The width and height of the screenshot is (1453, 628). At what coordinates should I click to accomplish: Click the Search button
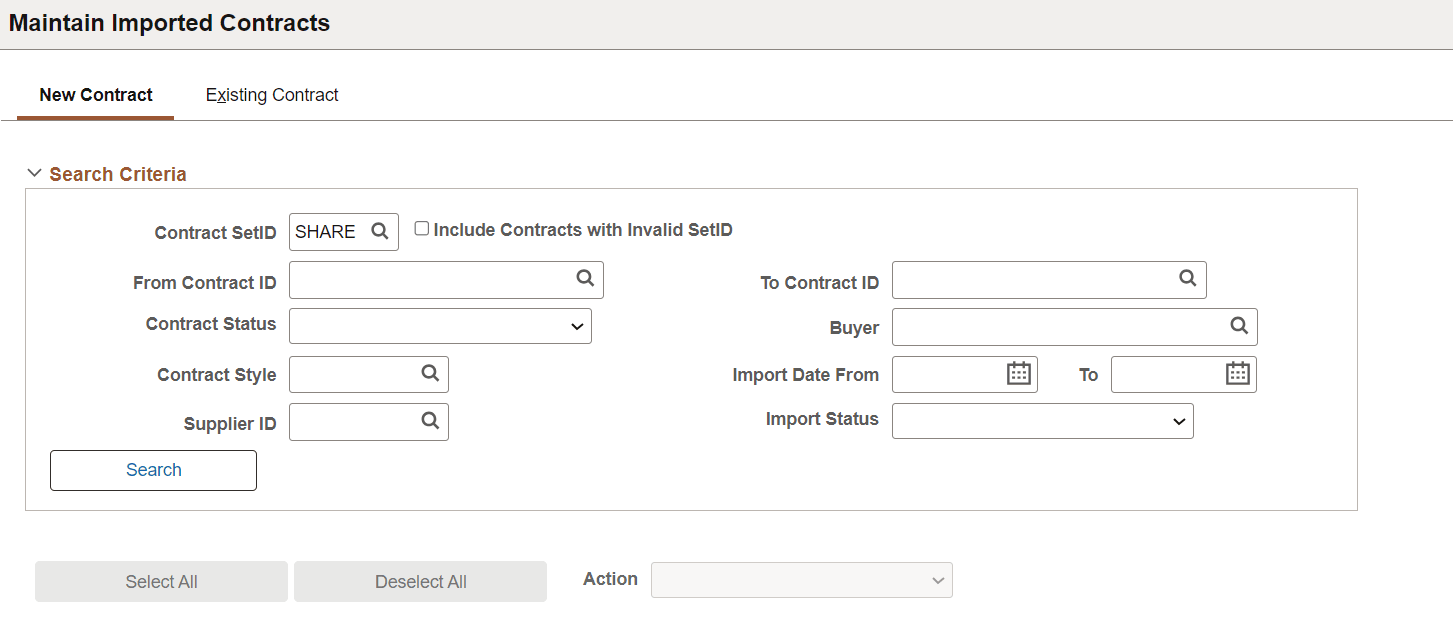(x=153, y=469)
